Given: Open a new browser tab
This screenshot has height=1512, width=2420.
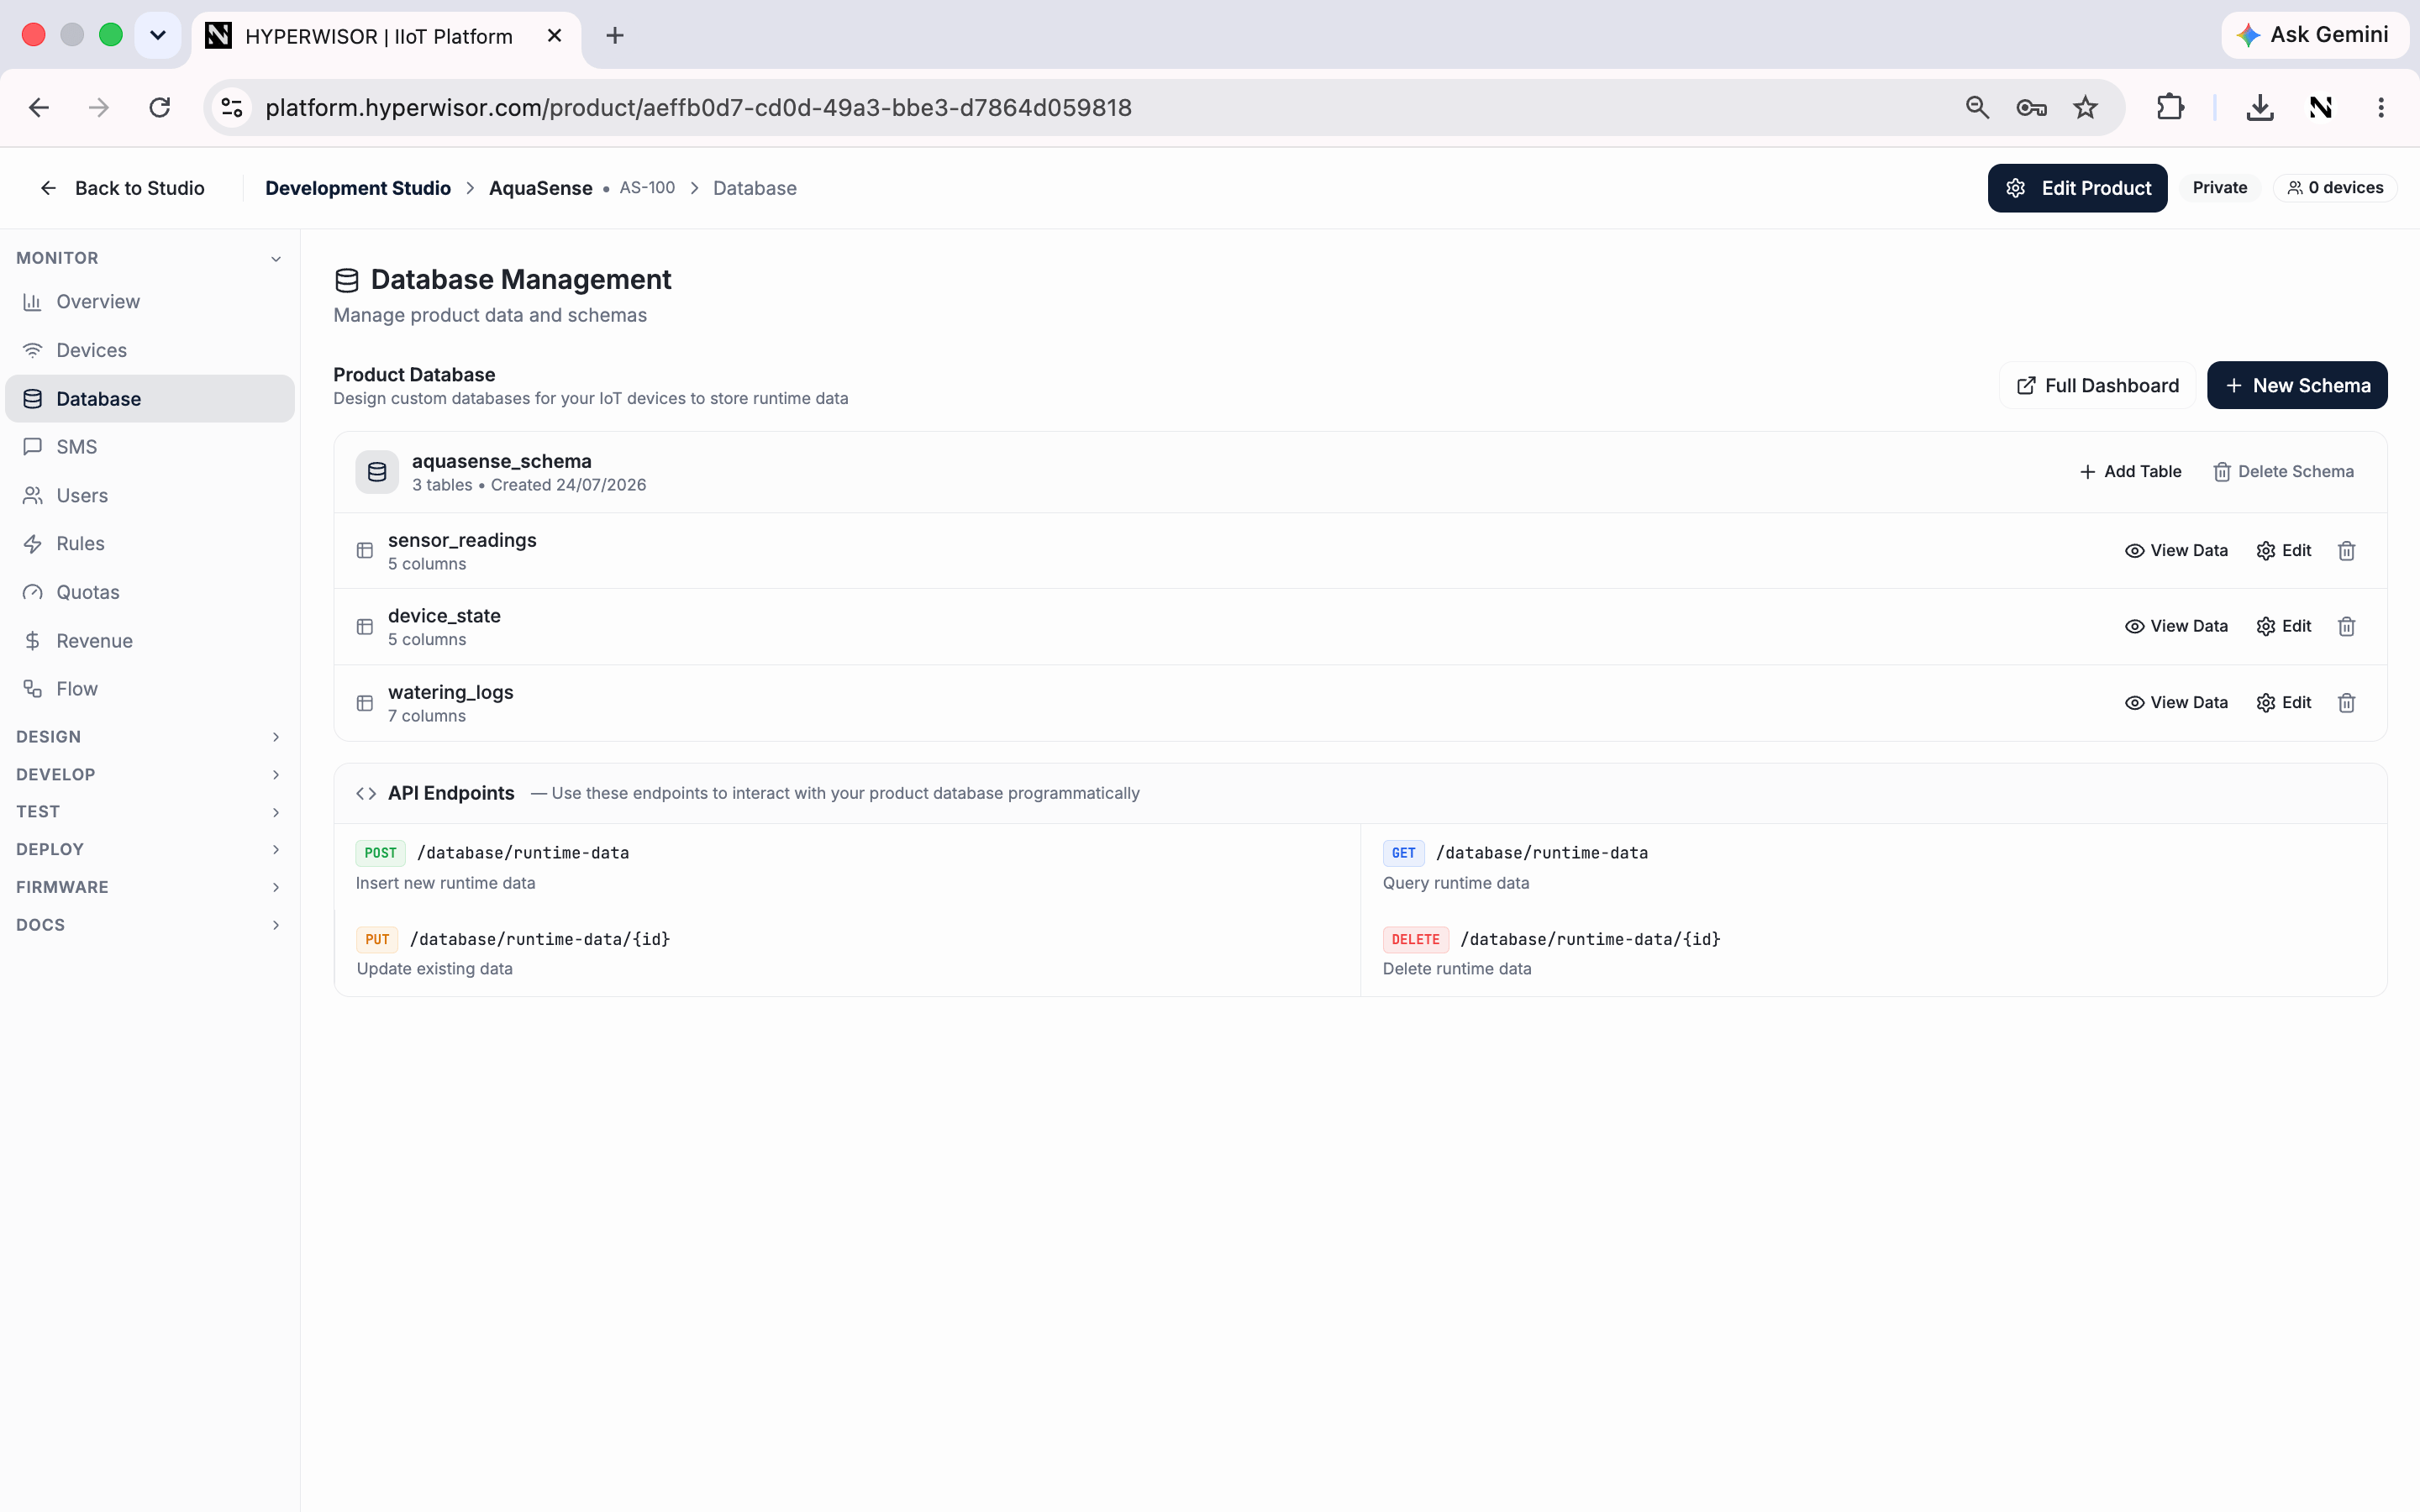Looking at the screenshot, I should click(615, 36).
